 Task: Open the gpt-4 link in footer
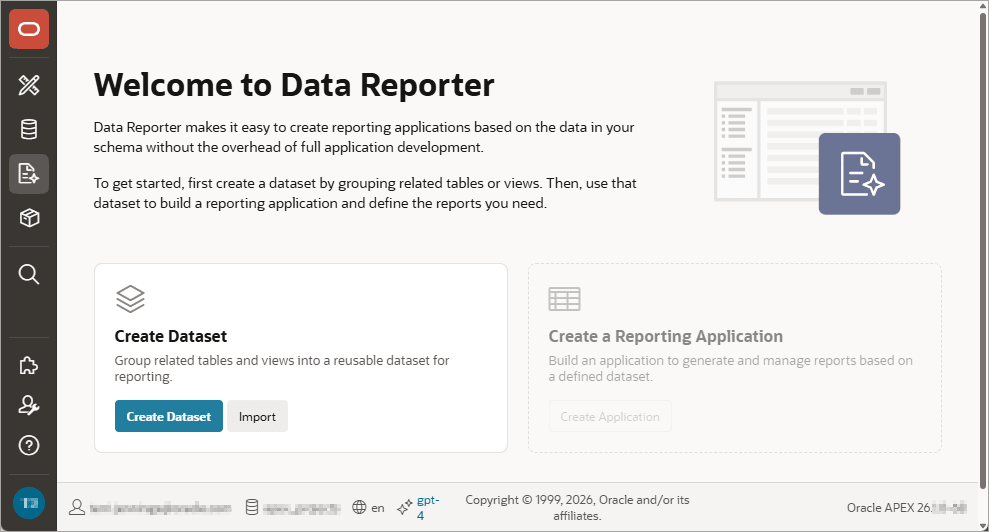[x=428, y=507]
